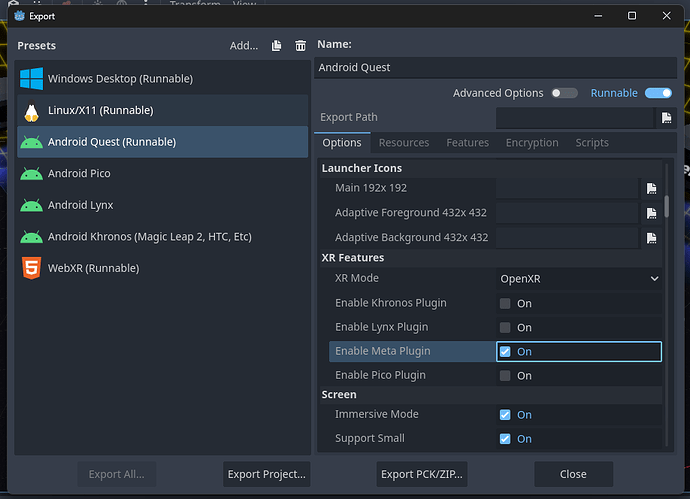Click the Adaptive Background path field

click(x=568, y=238)
